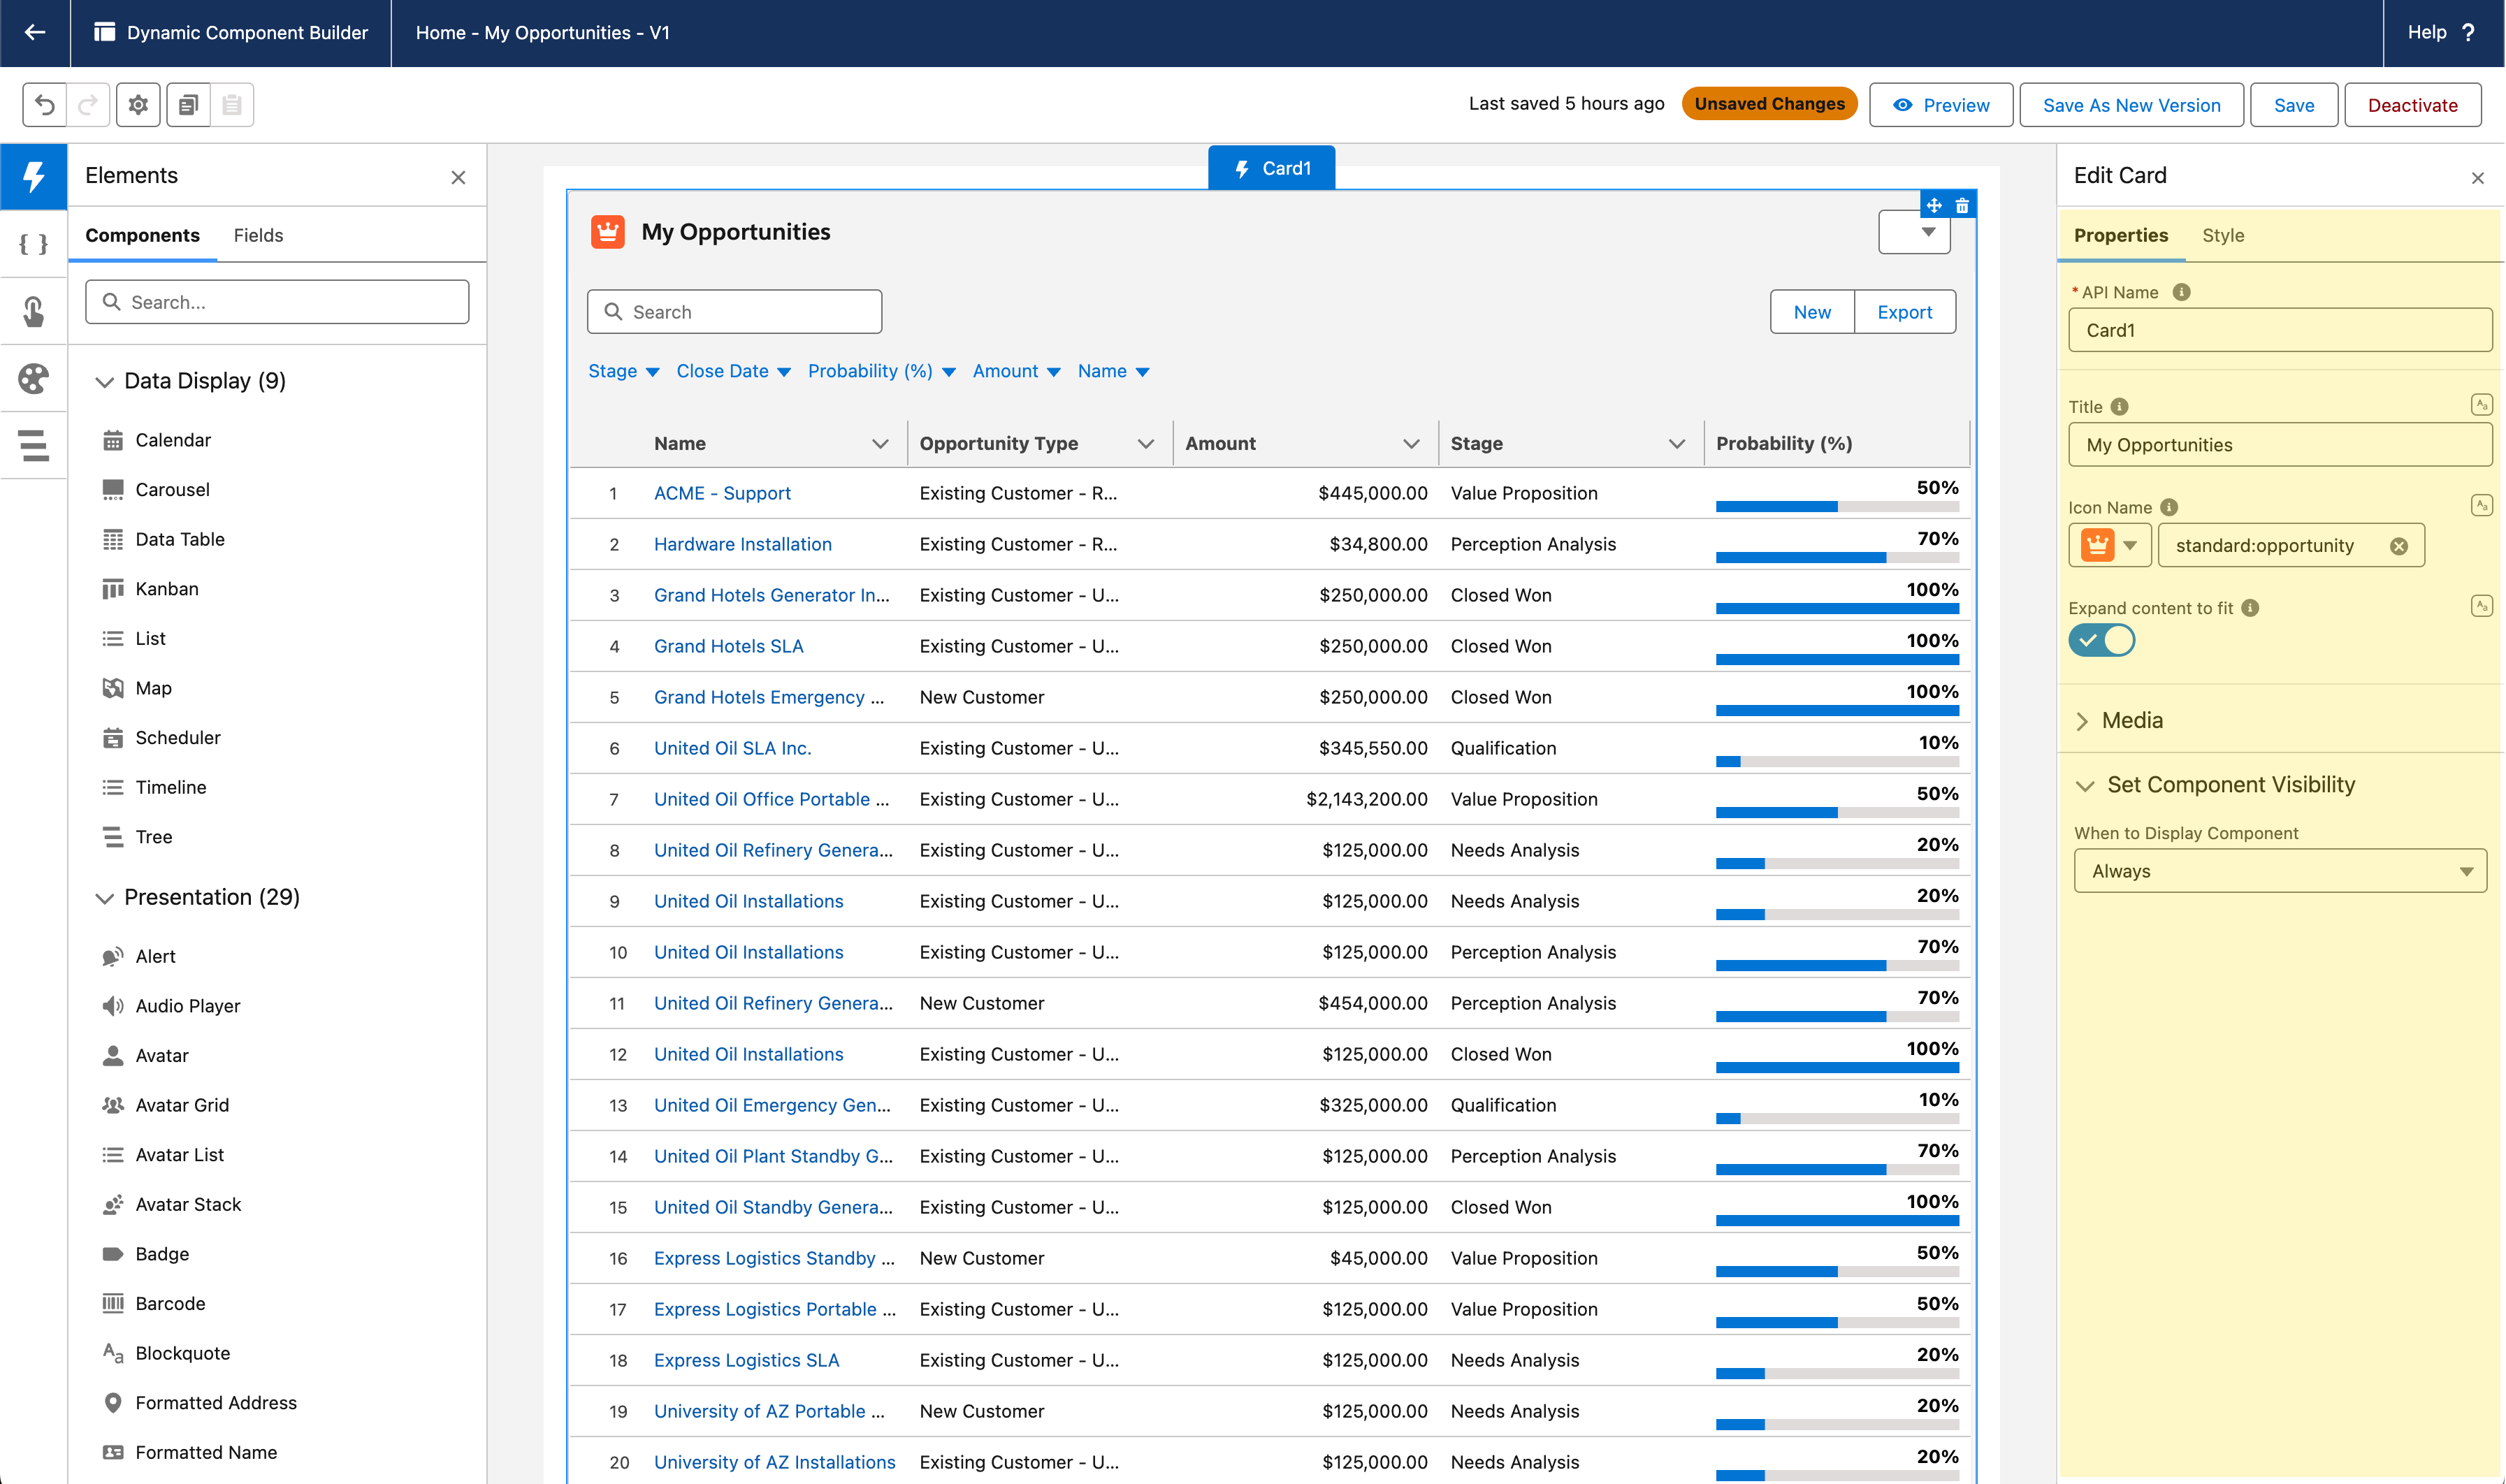Click the undo arrow icon in toolbar
The width and height of the screenshot is (2506, 1484).
tap(45, 105)
